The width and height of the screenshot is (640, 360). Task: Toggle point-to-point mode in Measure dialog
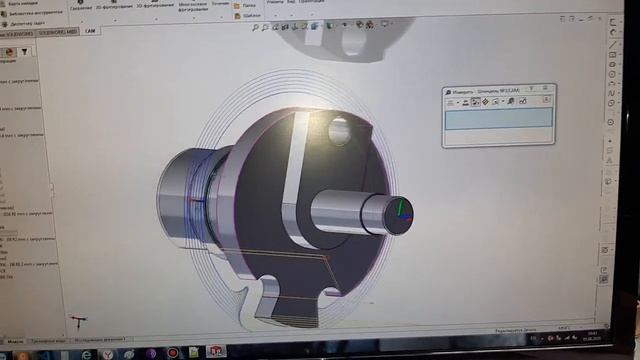pos(476,102)
